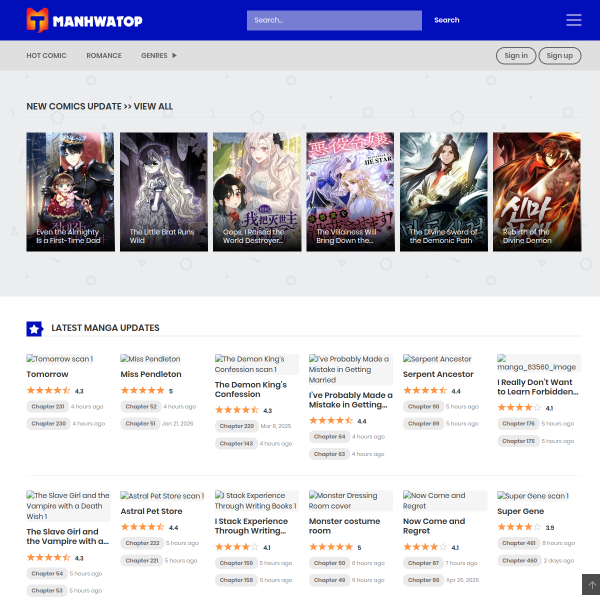The image size is (600, 600).
Task: Open the Miss Pendleton title link
Action: tap(151, 374)
